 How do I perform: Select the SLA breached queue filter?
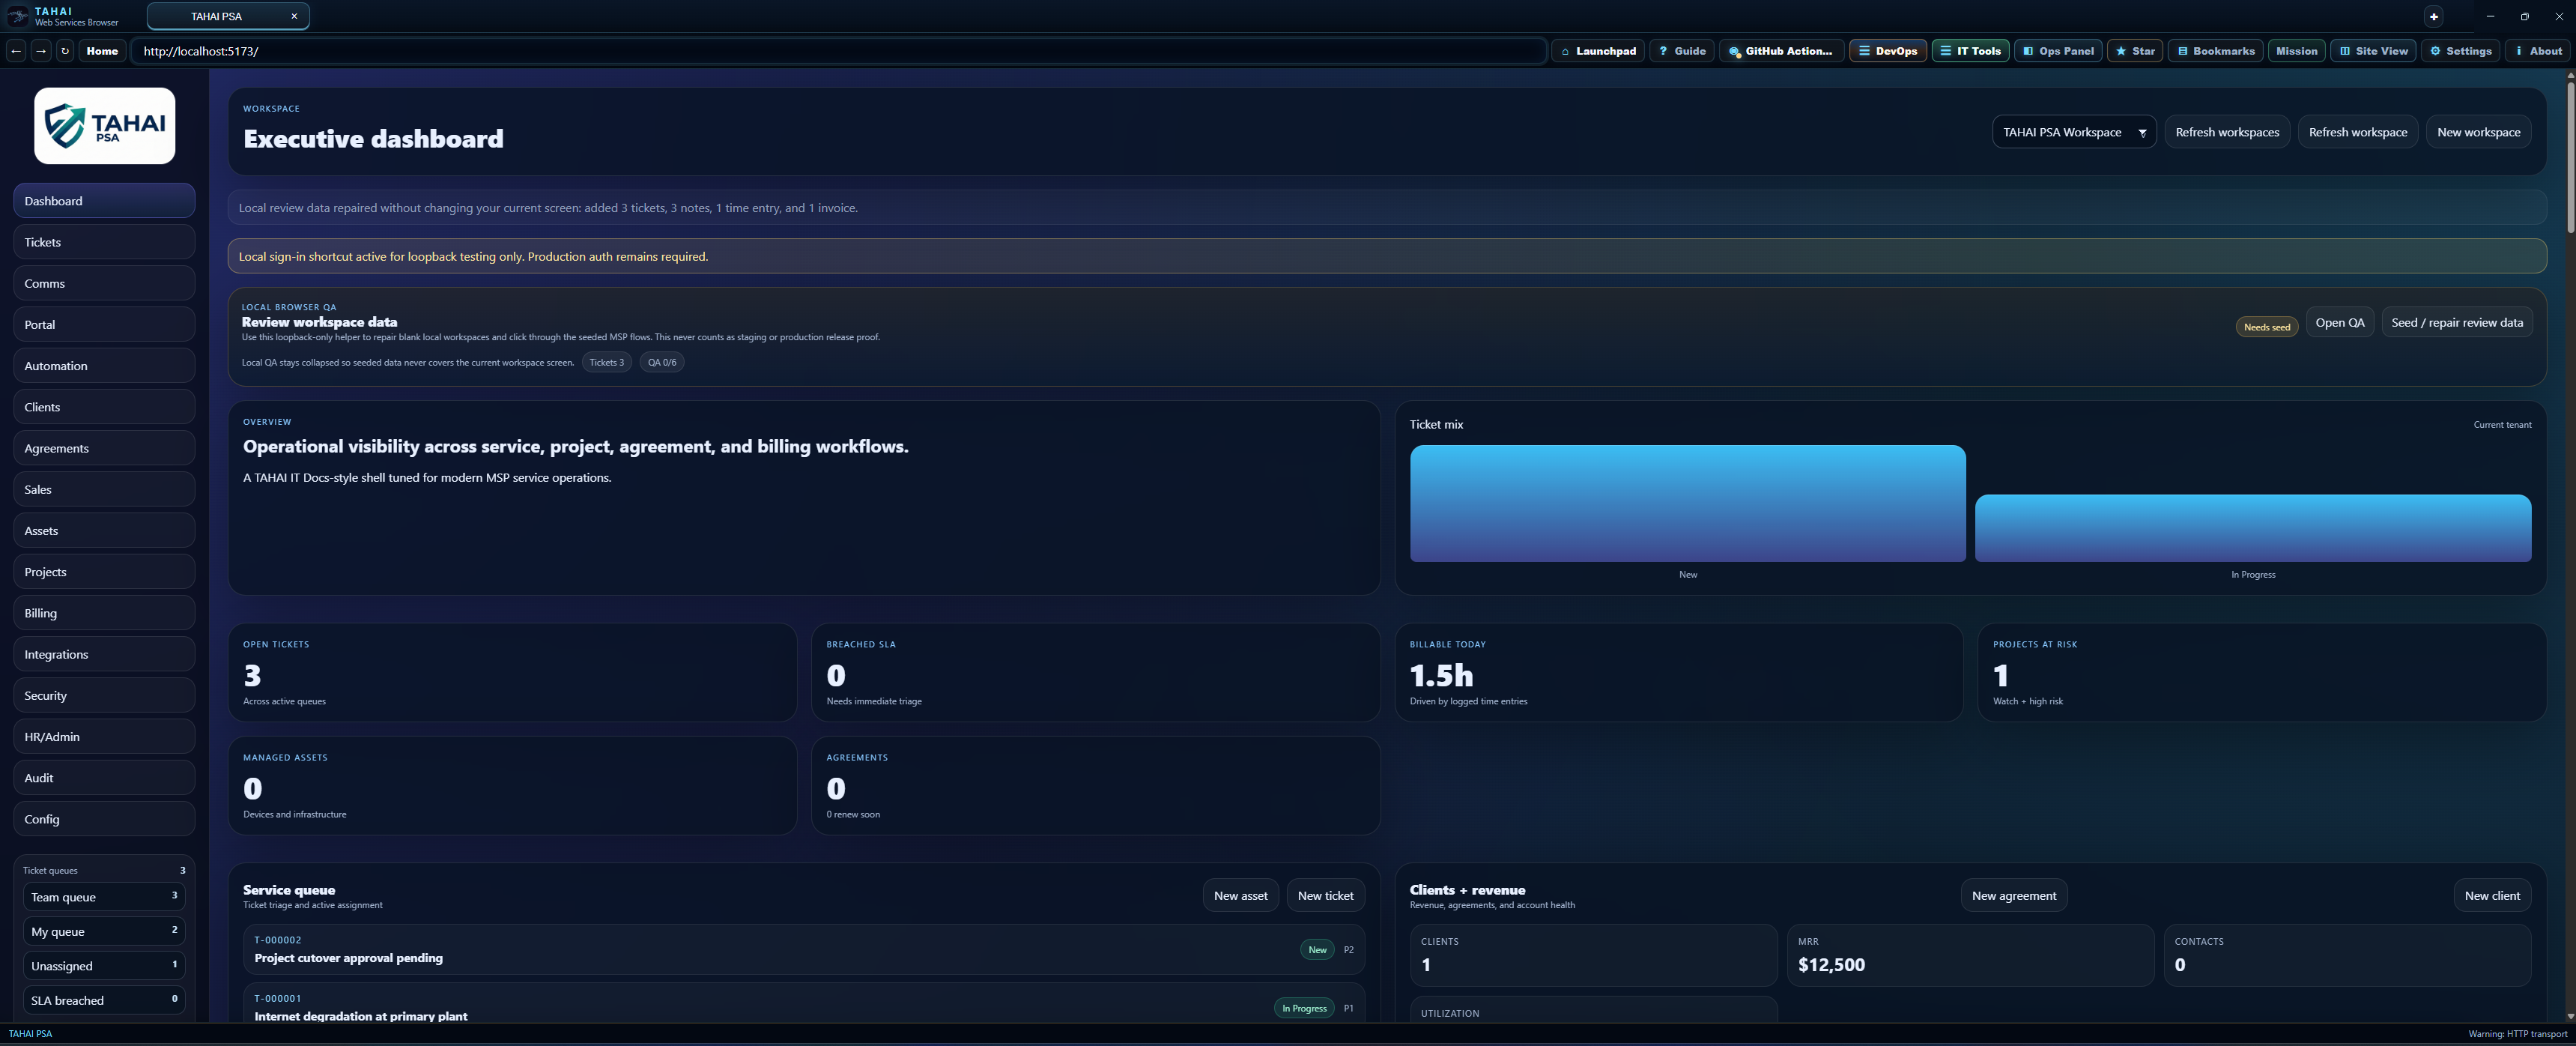coord(104,1000)
